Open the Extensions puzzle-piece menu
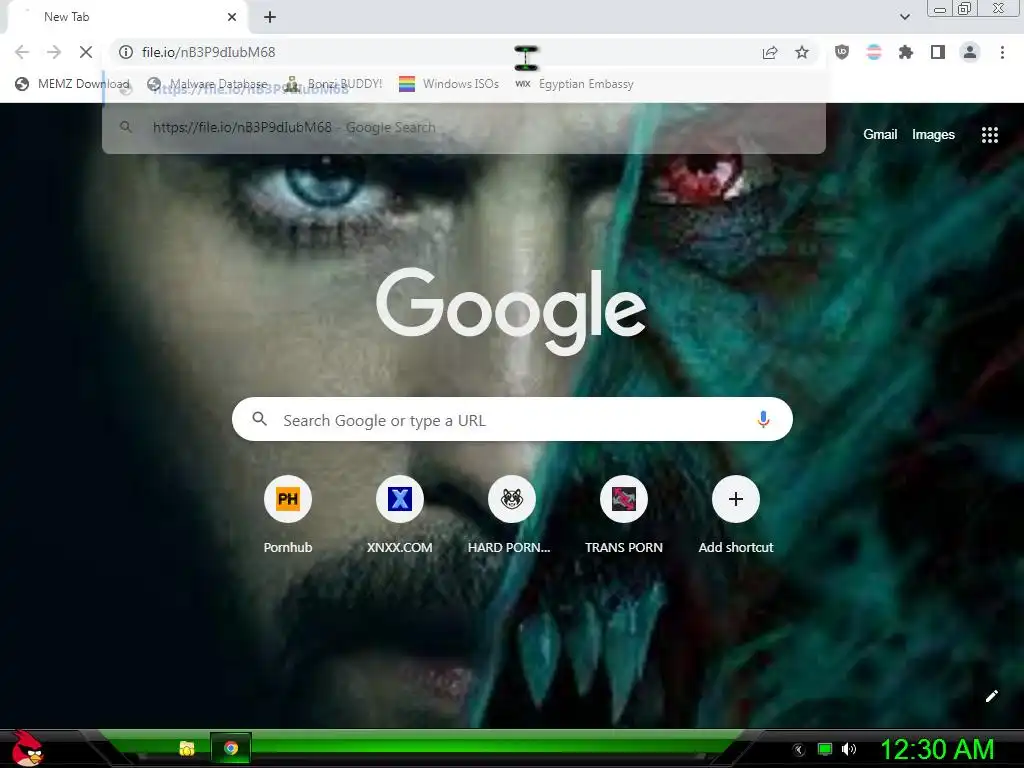Screen dimensions: 1024x768 point(906,52)
